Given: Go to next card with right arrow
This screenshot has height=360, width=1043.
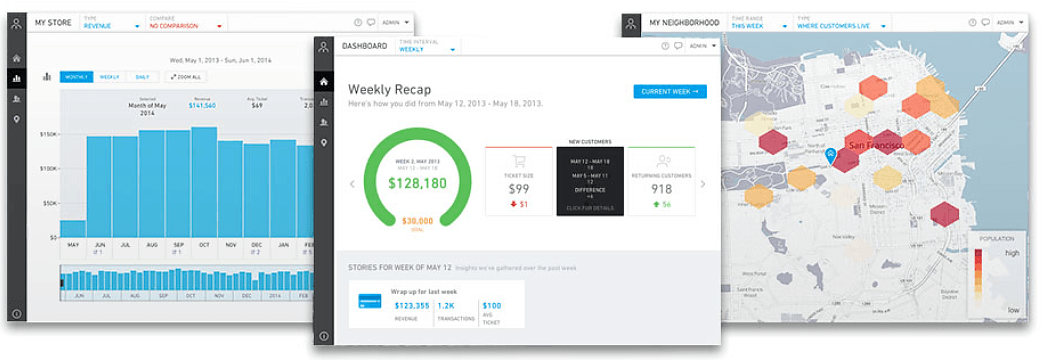Looking at the screenshot, I should point(703,184).
